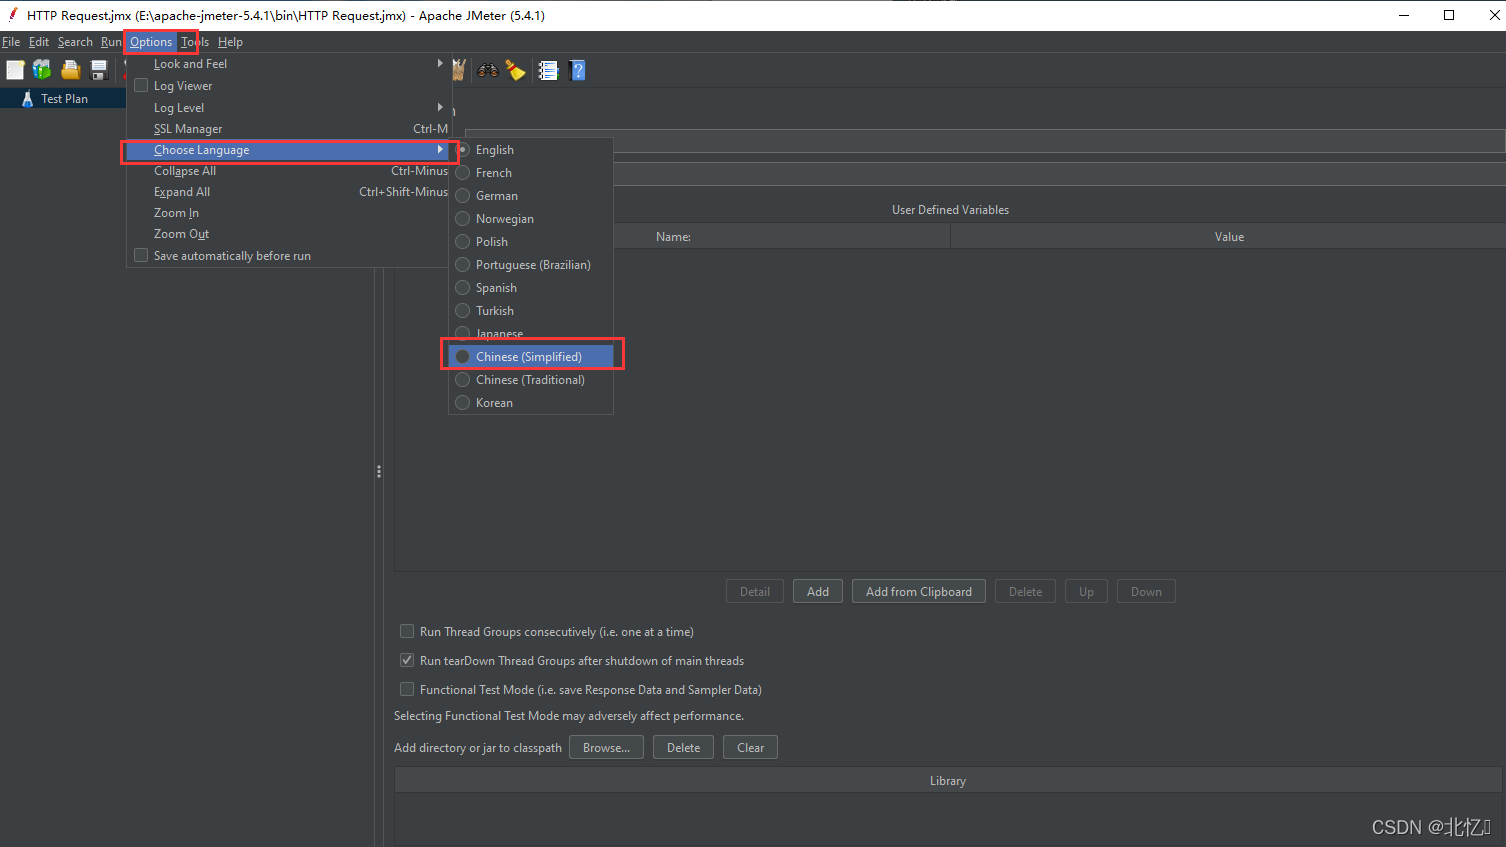1506x847 pixels.
Task: Choose Chinese (Traditional) language
Action: coord(531,380)
